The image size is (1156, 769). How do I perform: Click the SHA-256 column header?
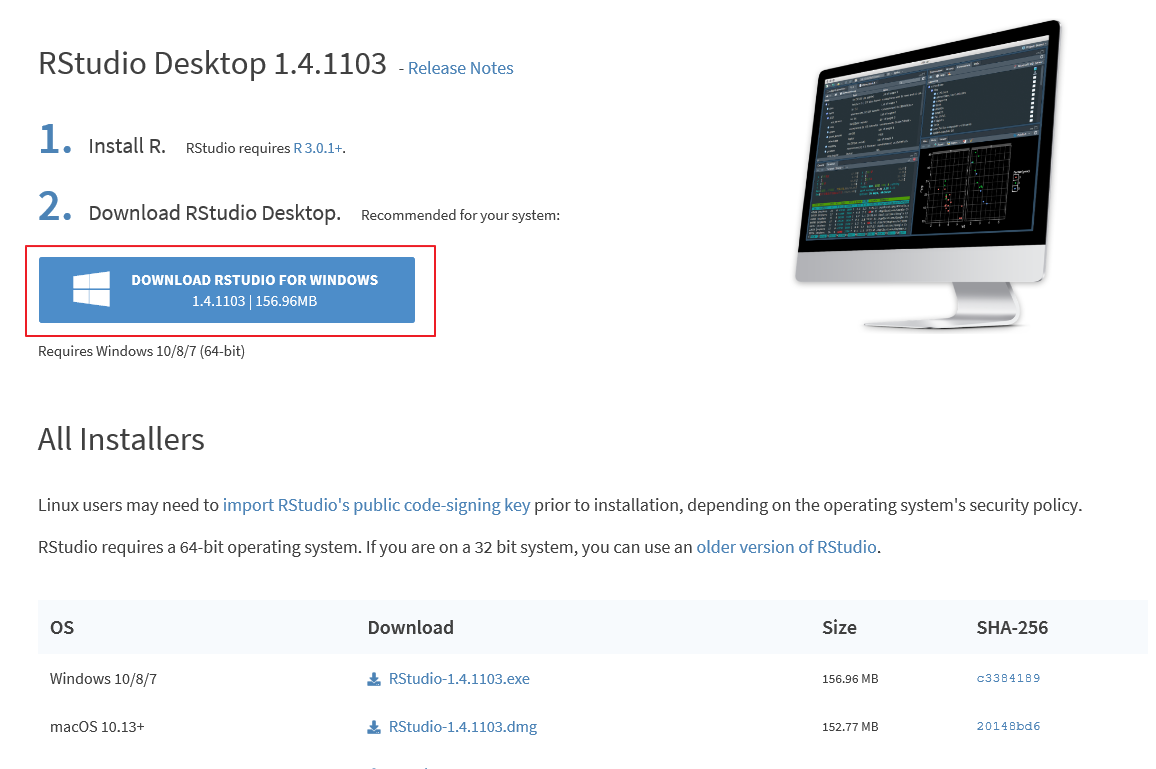coord(1012,627)
